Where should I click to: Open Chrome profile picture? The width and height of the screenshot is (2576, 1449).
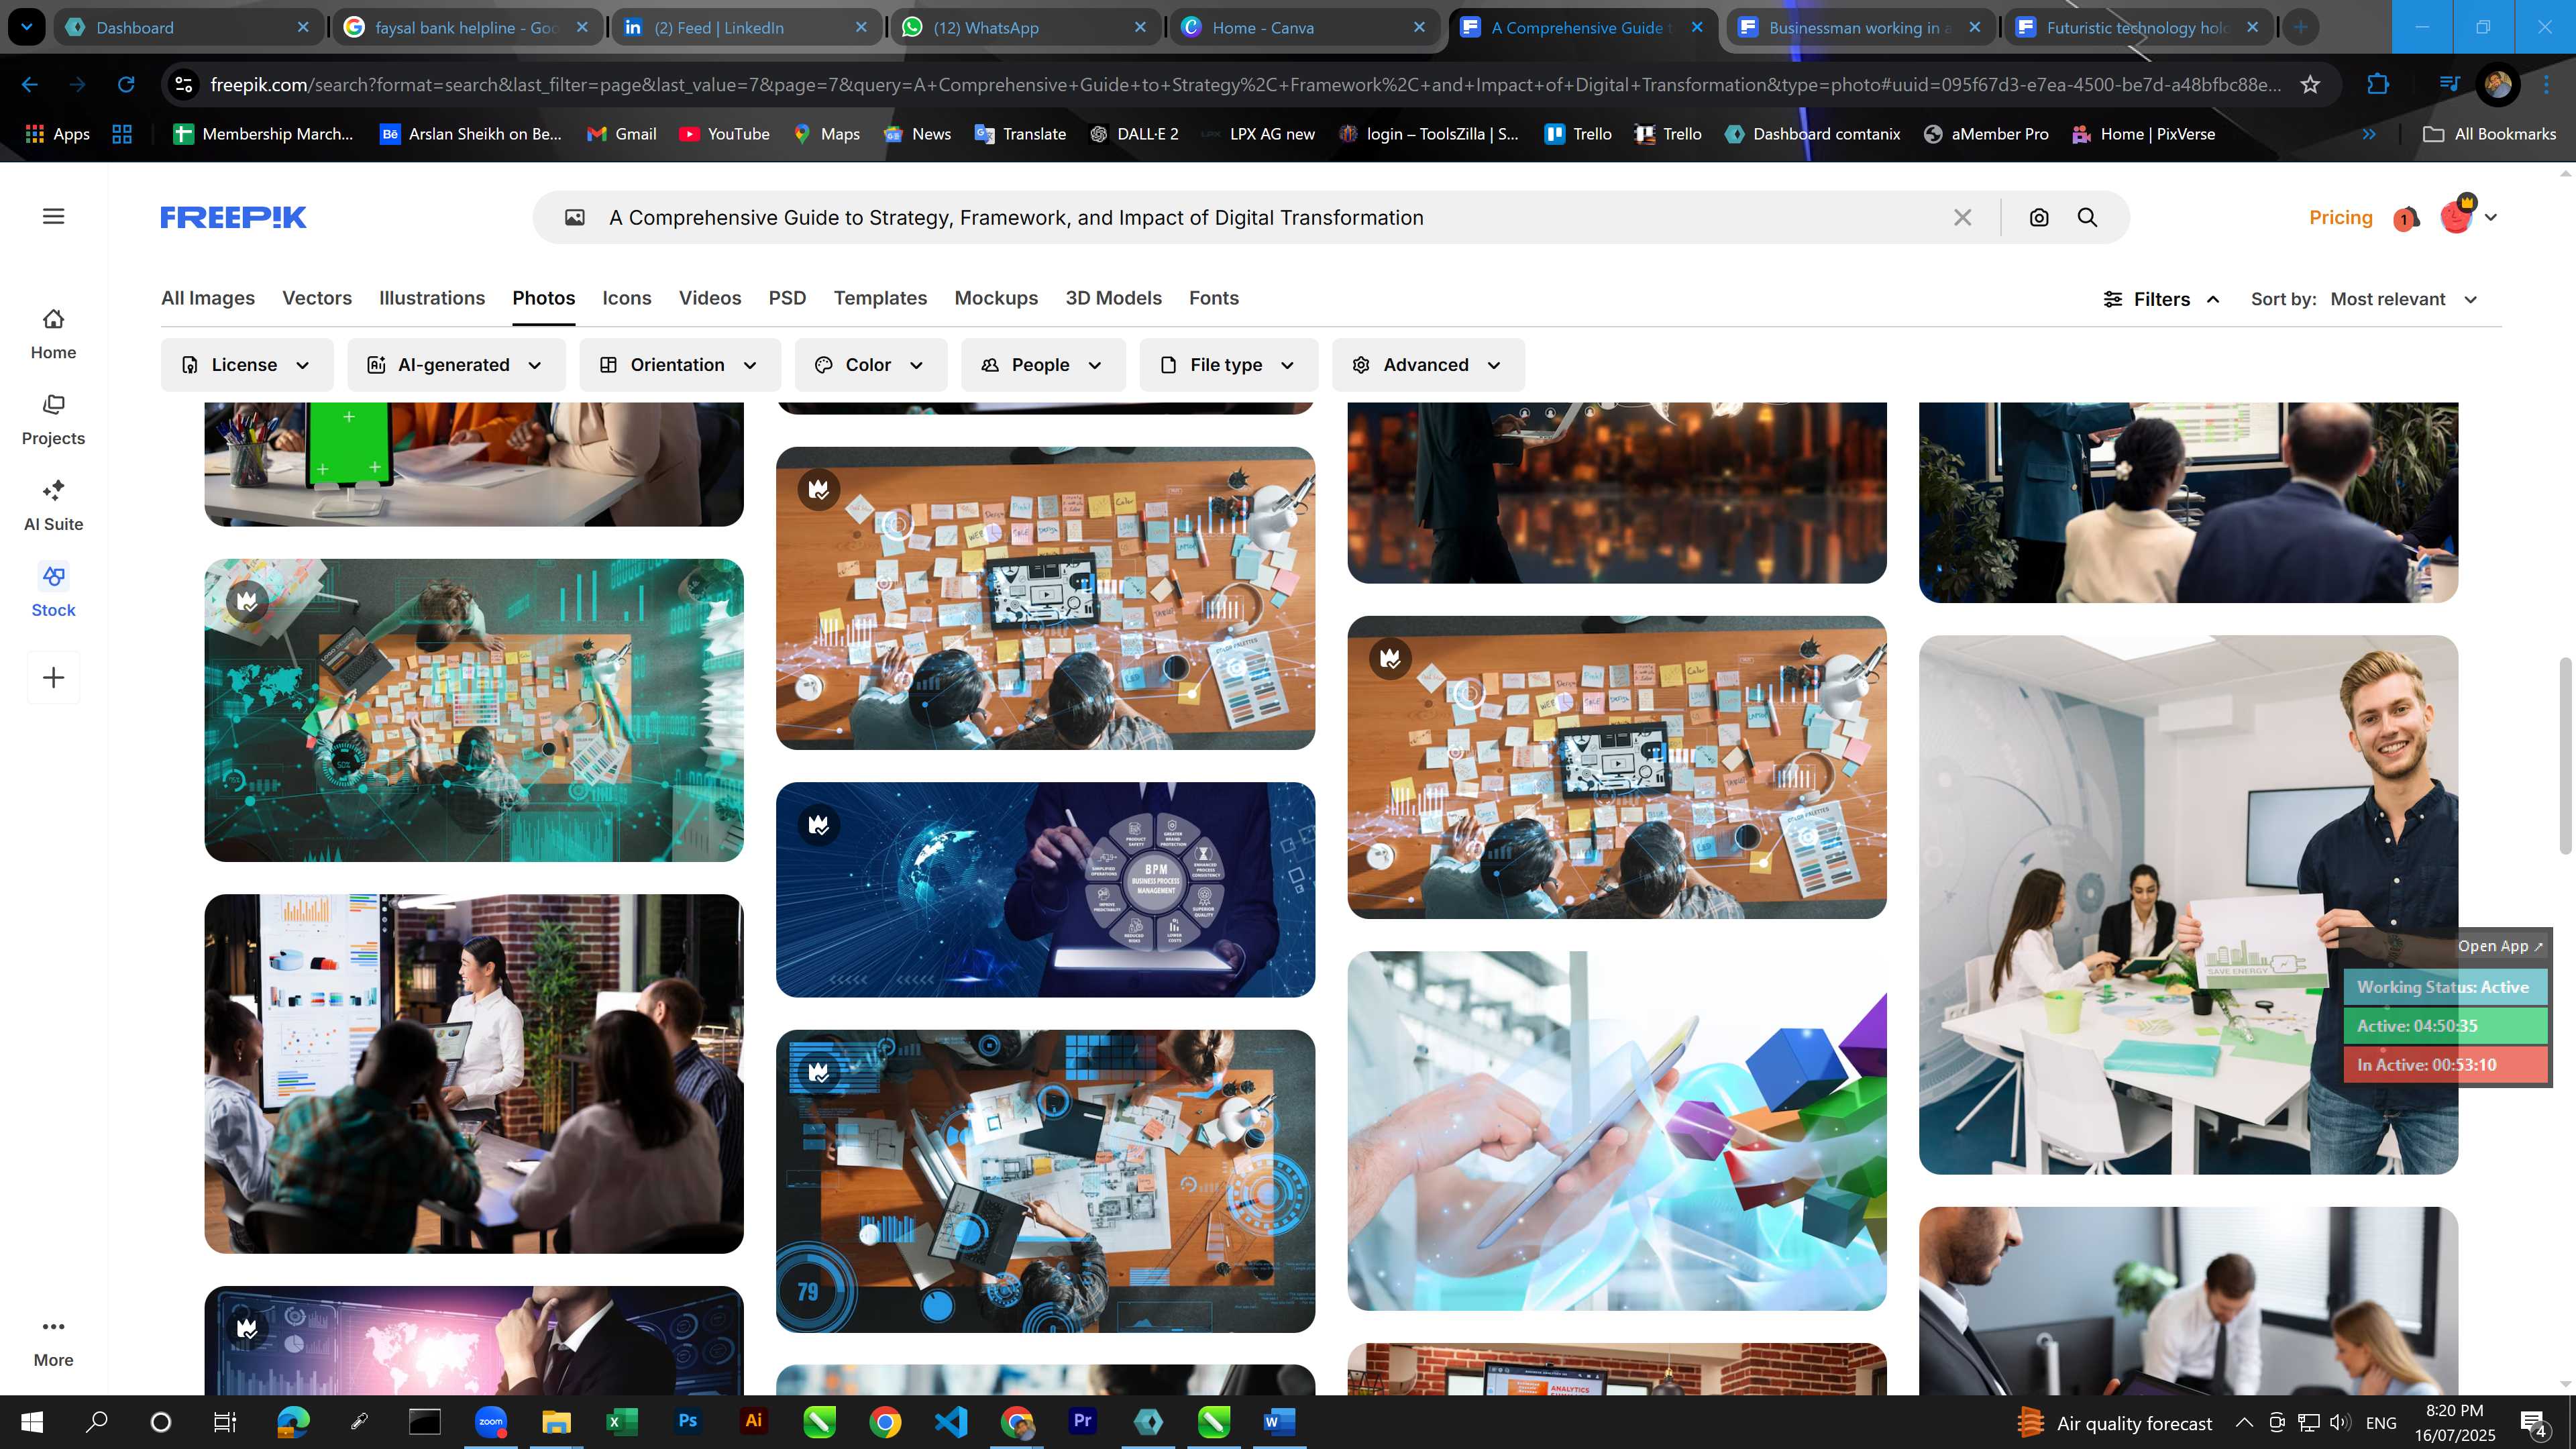tap(2498, 85)
